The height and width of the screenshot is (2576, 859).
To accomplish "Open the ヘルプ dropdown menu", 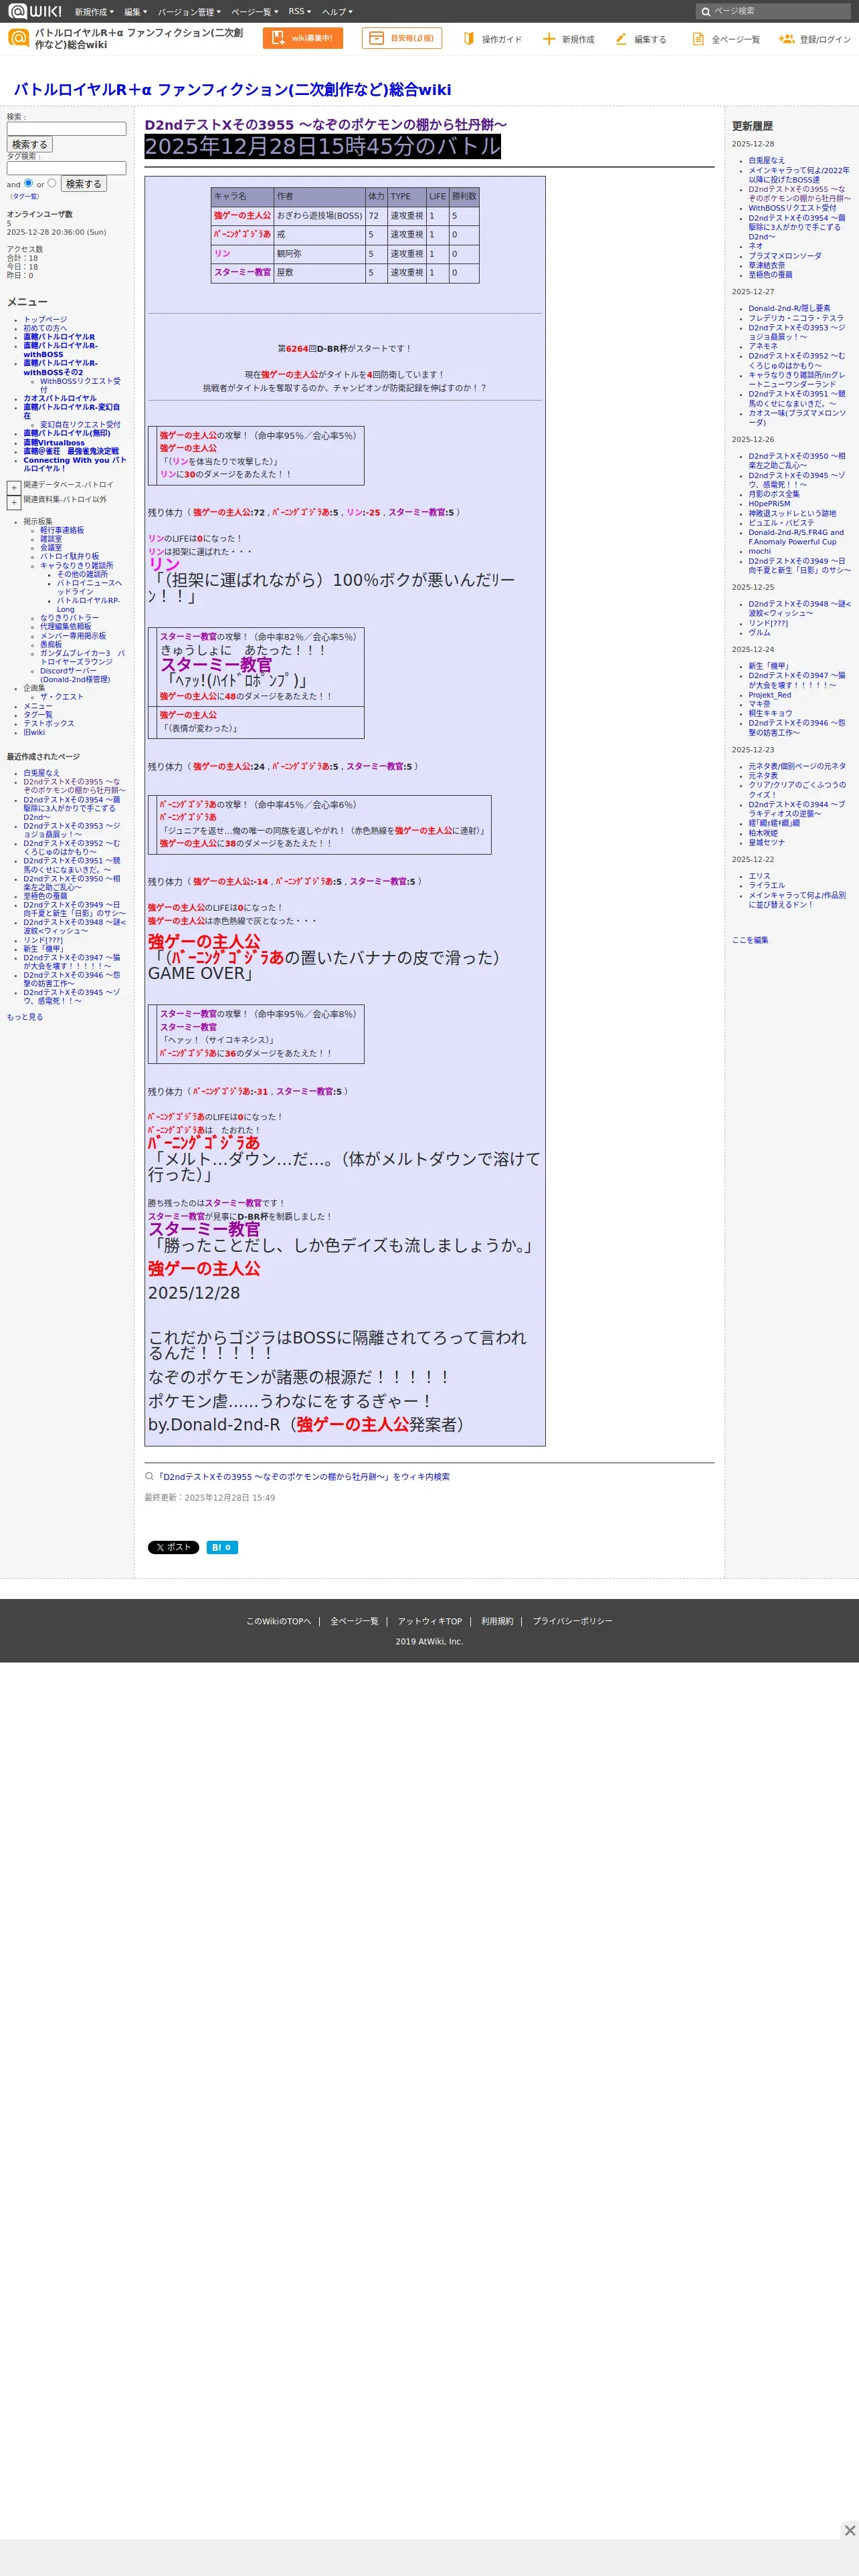I will pyautogui.click(x=337, y=12).
